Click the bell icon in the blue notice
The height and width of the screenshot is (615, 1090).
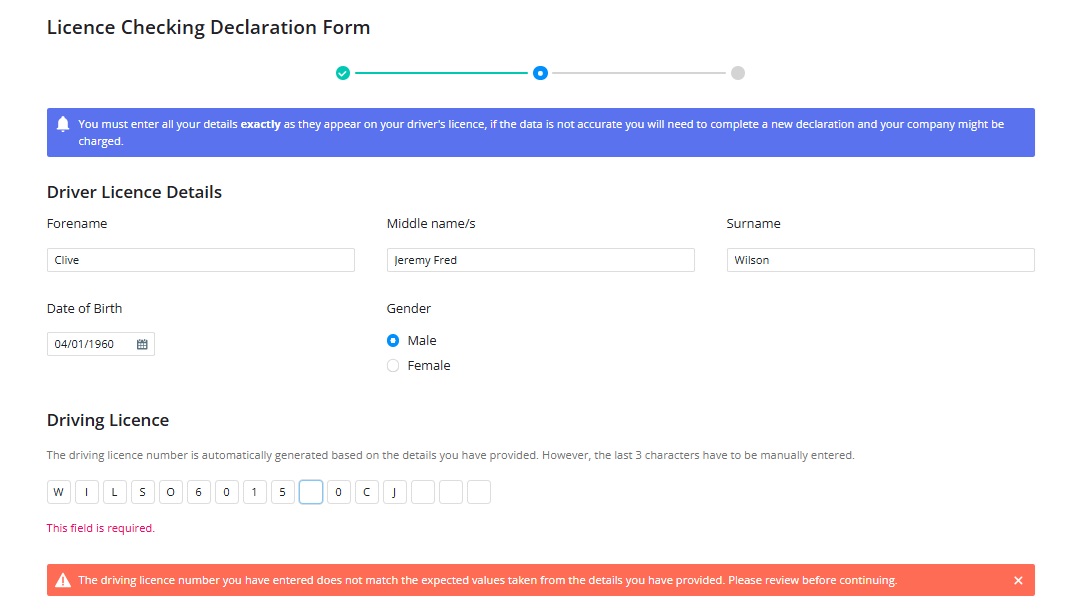click(63, 124)
